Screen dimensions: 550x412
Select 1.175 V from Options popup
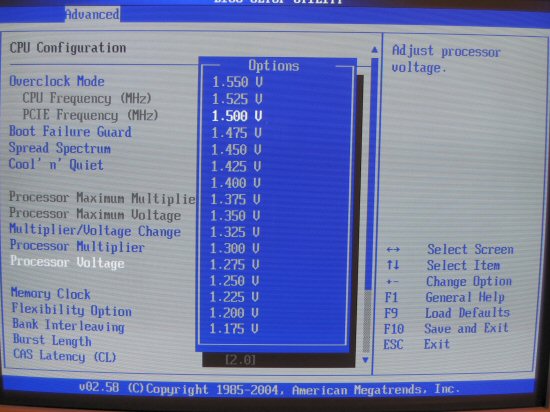point(234,329)
